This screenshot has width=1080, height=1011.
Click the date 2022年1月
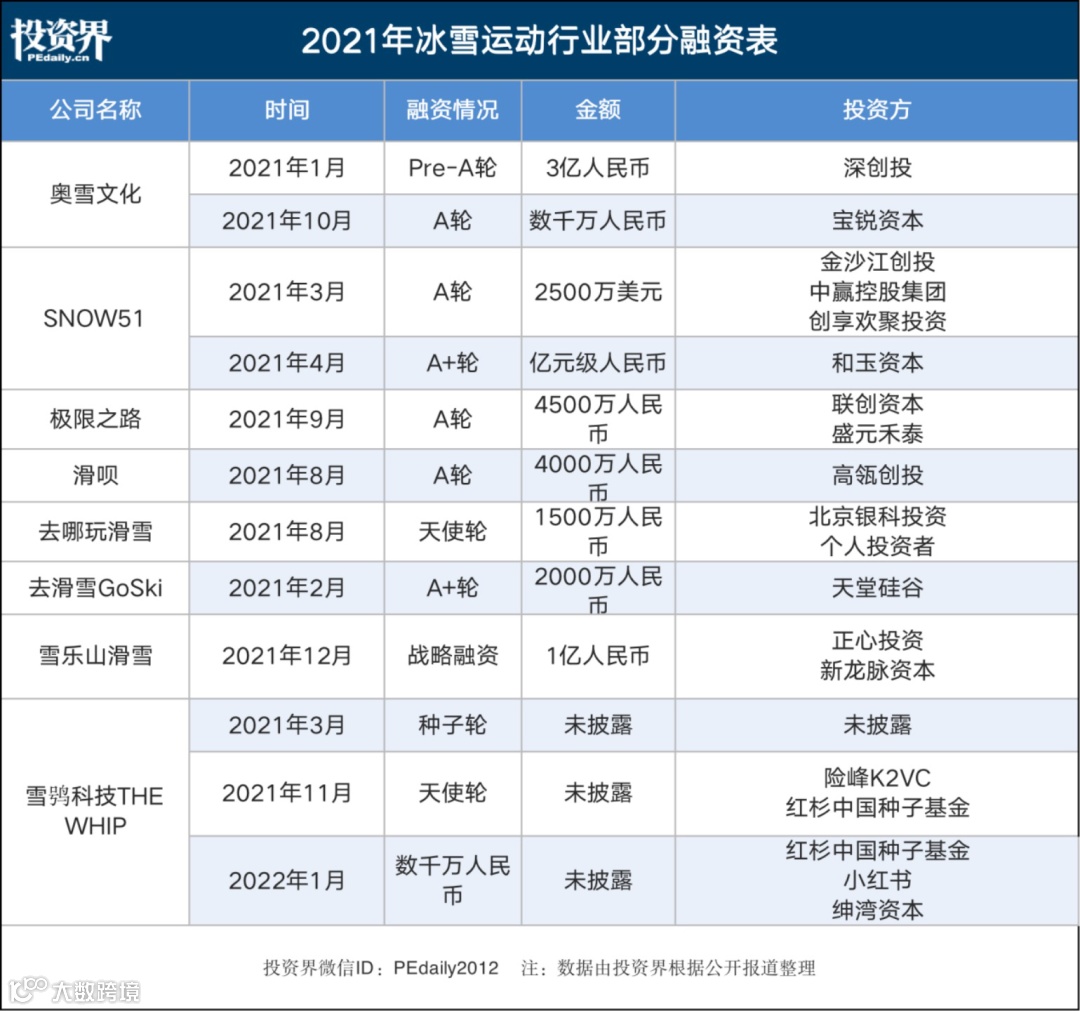(287, 881)
